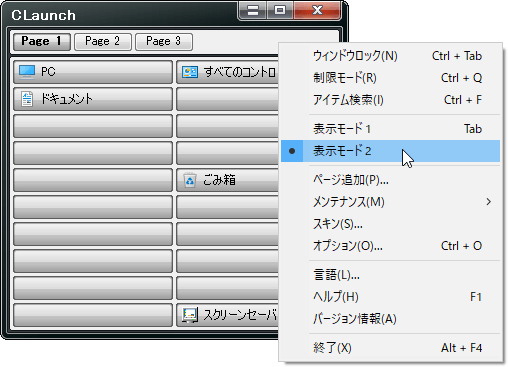Show バージョン情報(A) version info
This screenshot has width=508, height=367.
[390, 319]
